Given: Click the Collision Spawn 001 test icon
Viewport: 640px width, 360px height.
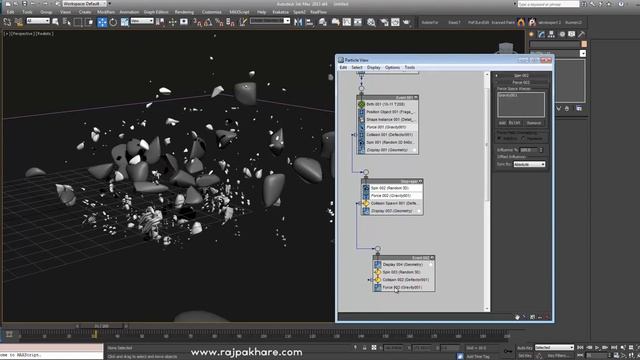Looking at the screenshot, I should pyautogui.click(x=366, y=203).
